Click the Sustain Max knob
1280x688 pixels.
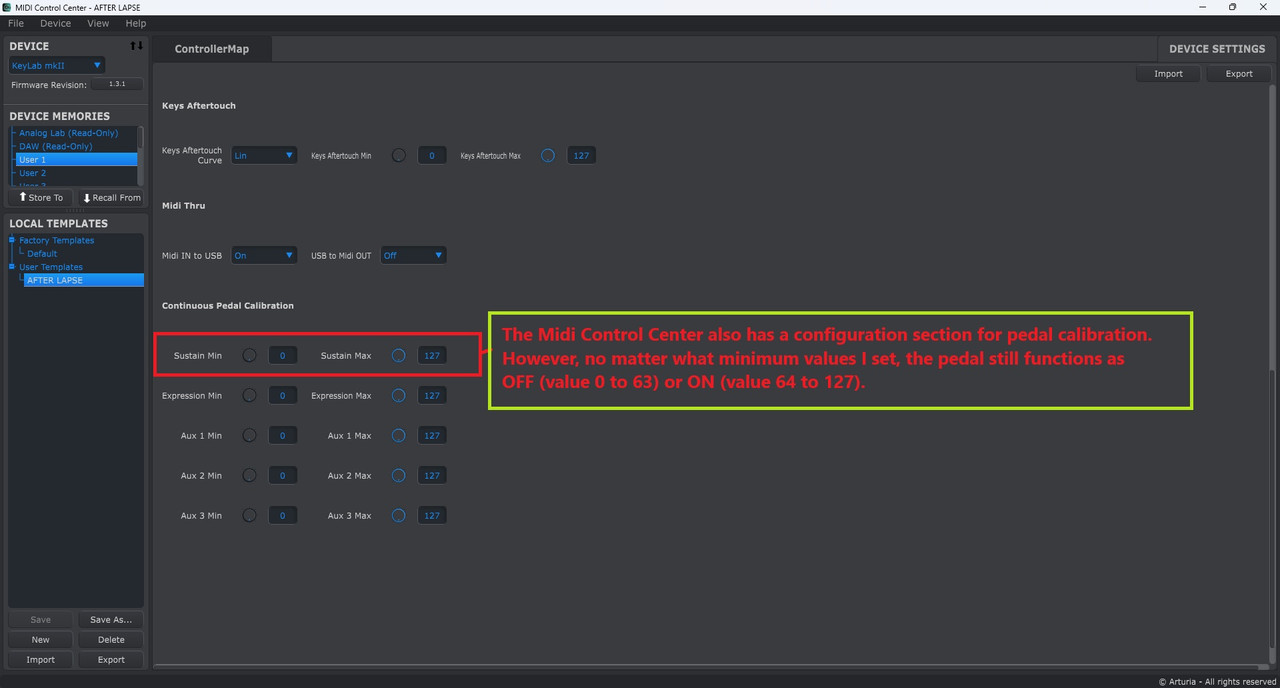coord(399,355)
